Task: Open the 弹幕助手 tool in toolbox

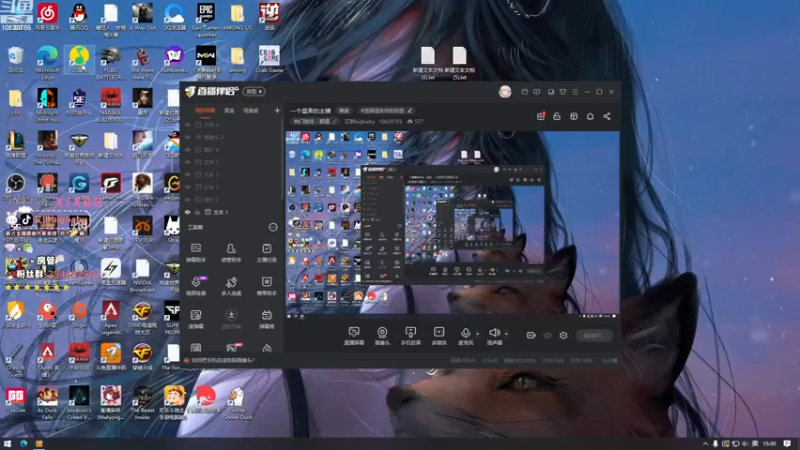Action: pyautogui.click(x=196, y=253)
